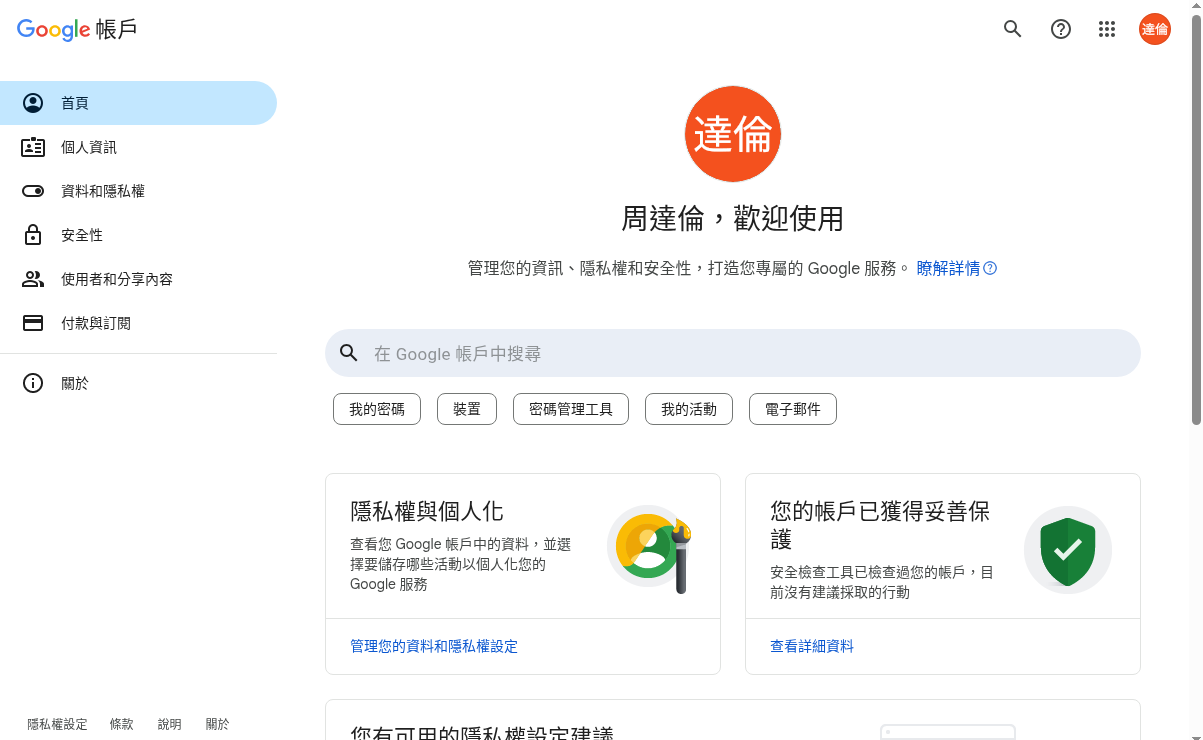Click the large 達倫 profile picture
Image resolution: width=1203 pixels, height=740 pixels.
(733, 134)
